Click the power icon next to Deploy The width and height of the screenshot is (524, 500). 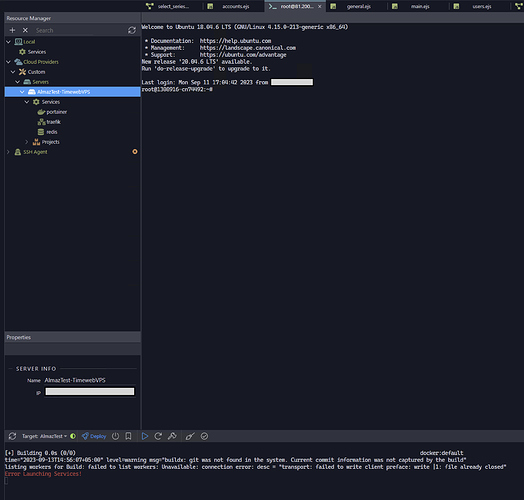(x=115, y=436)
